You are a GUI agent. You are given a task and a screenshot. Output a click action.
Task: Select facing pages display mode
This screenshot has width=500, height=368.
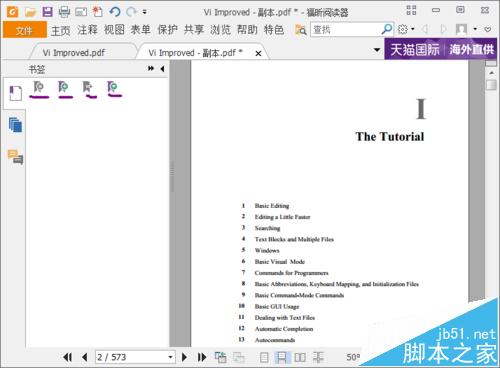(x=300, y=357)
